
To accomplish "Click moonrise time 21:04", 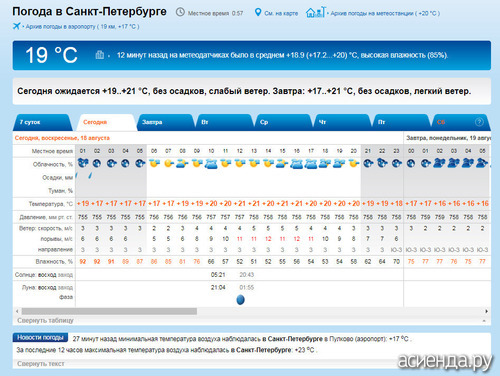I will click(218, 287).
